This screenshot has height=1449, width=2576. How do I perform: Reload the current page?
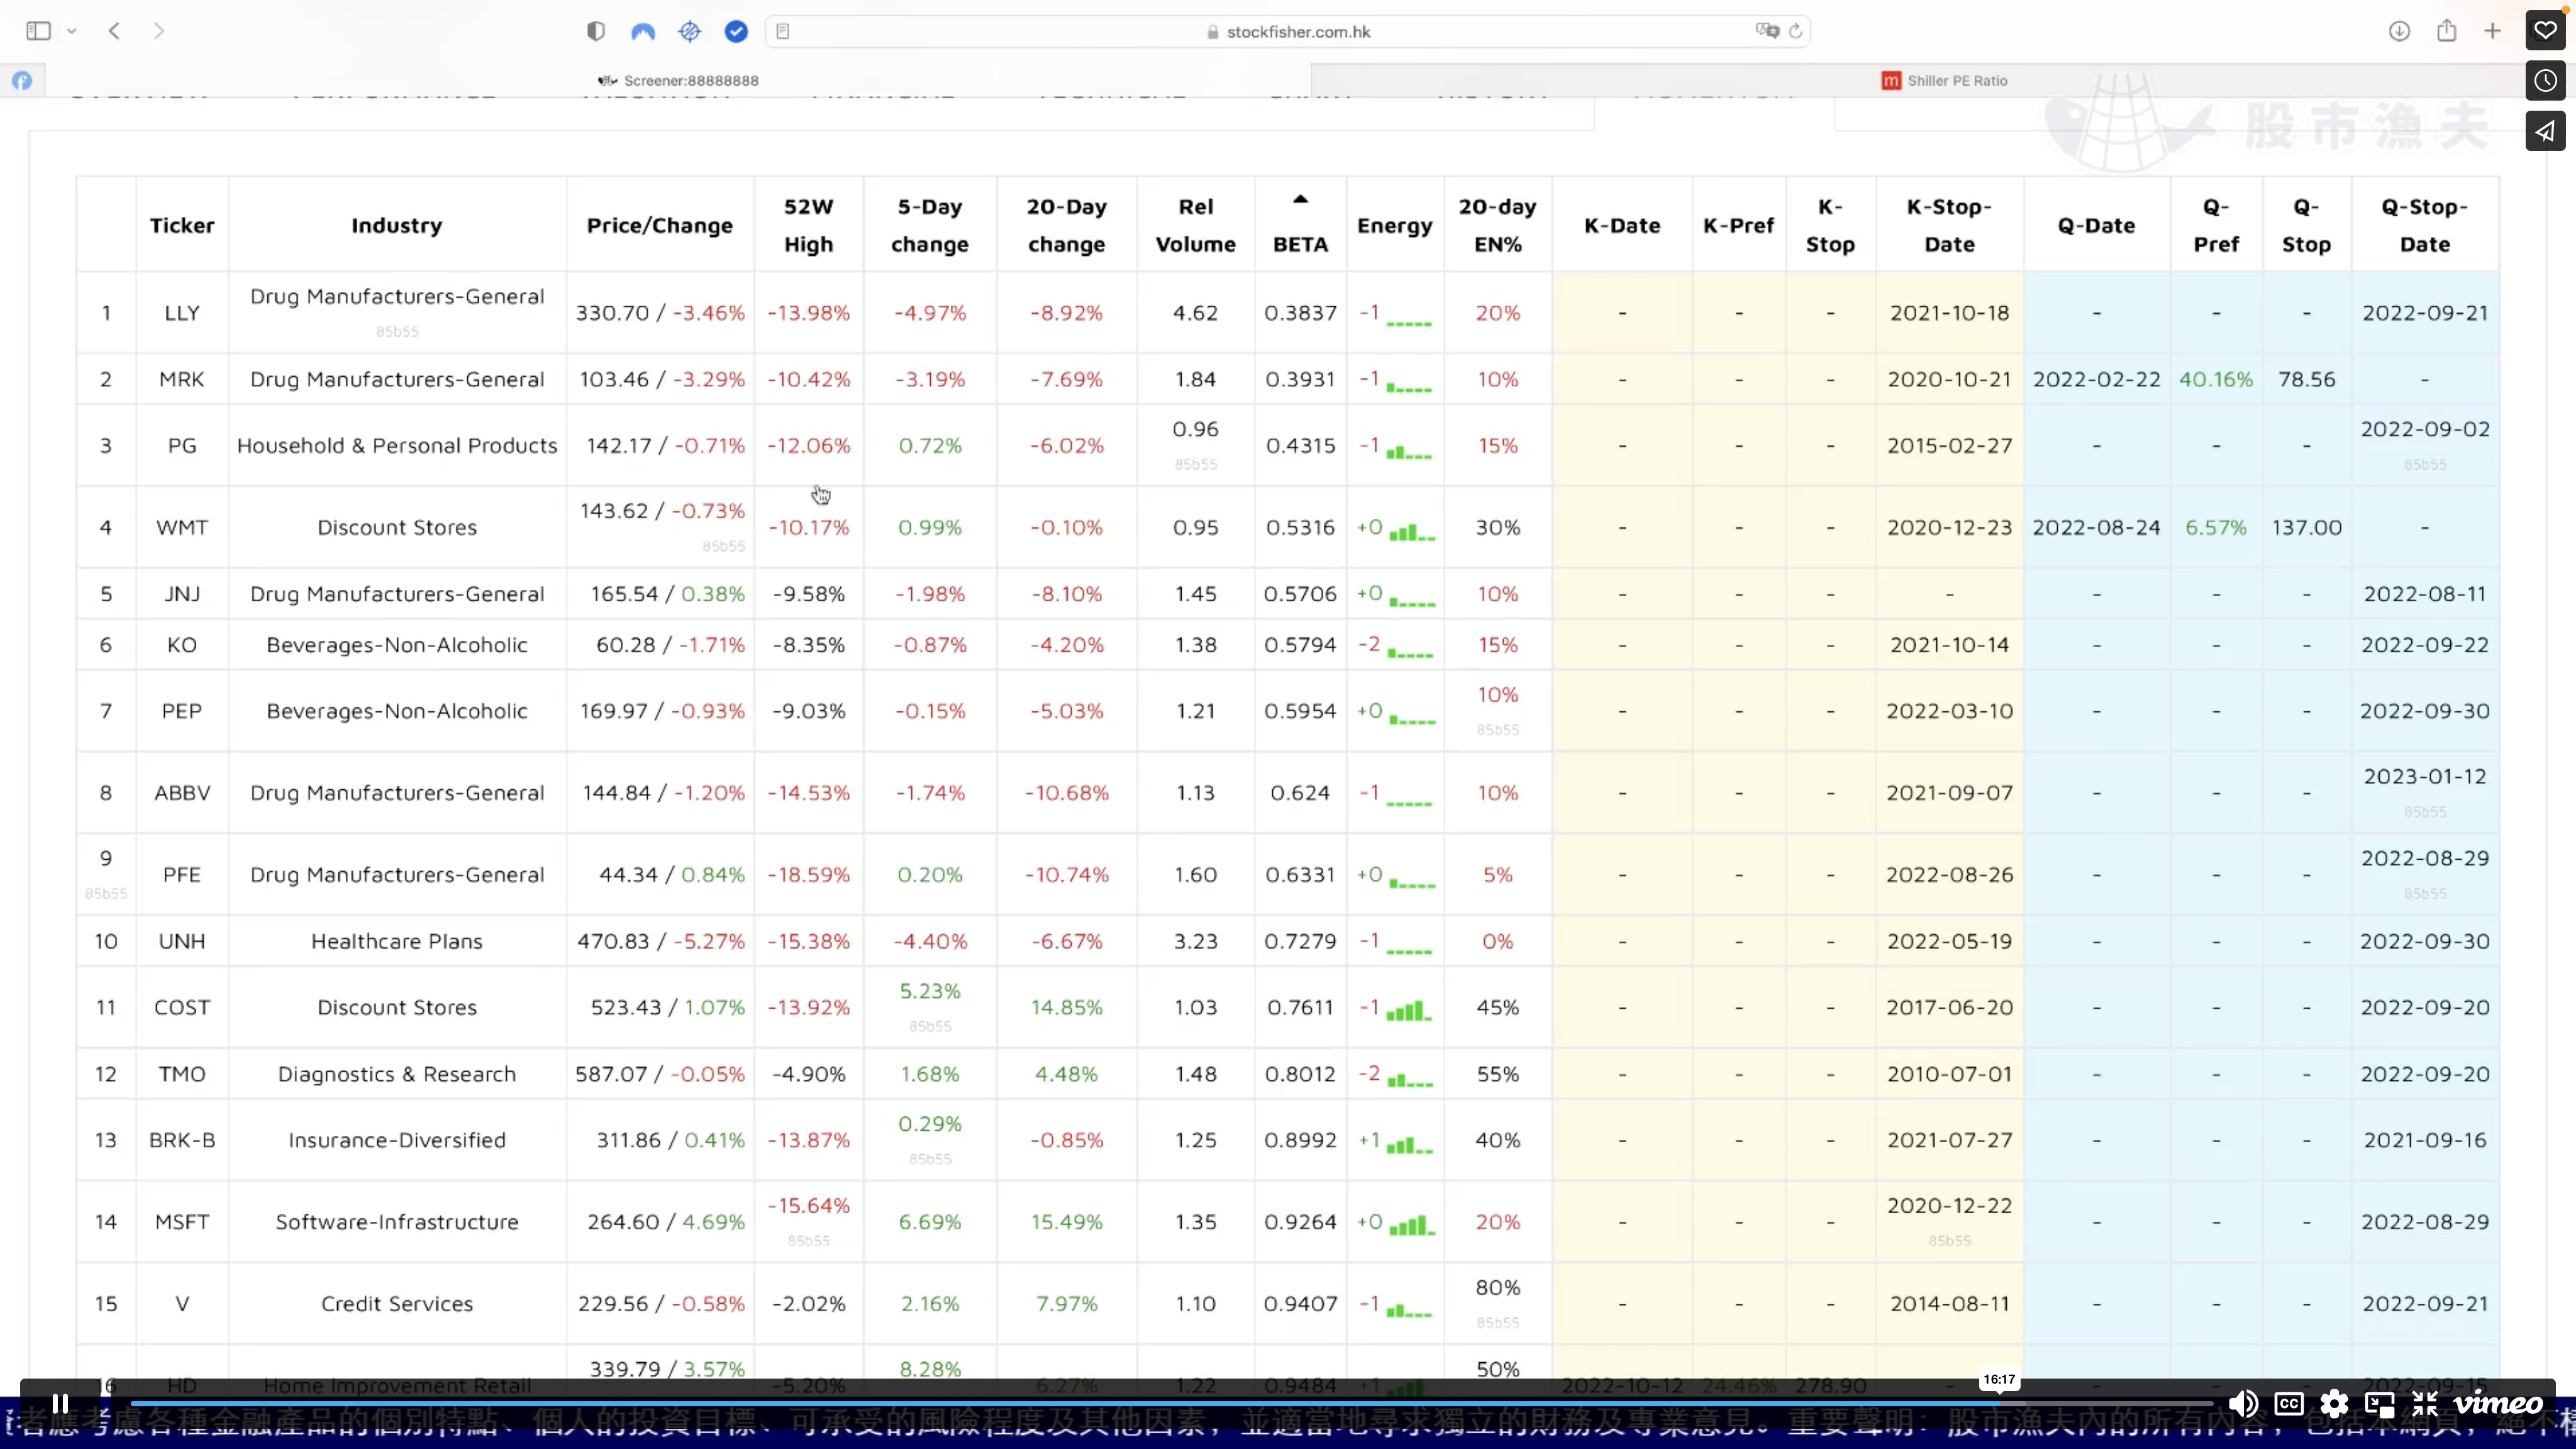pyautogui.click(x=1796, y=31)
